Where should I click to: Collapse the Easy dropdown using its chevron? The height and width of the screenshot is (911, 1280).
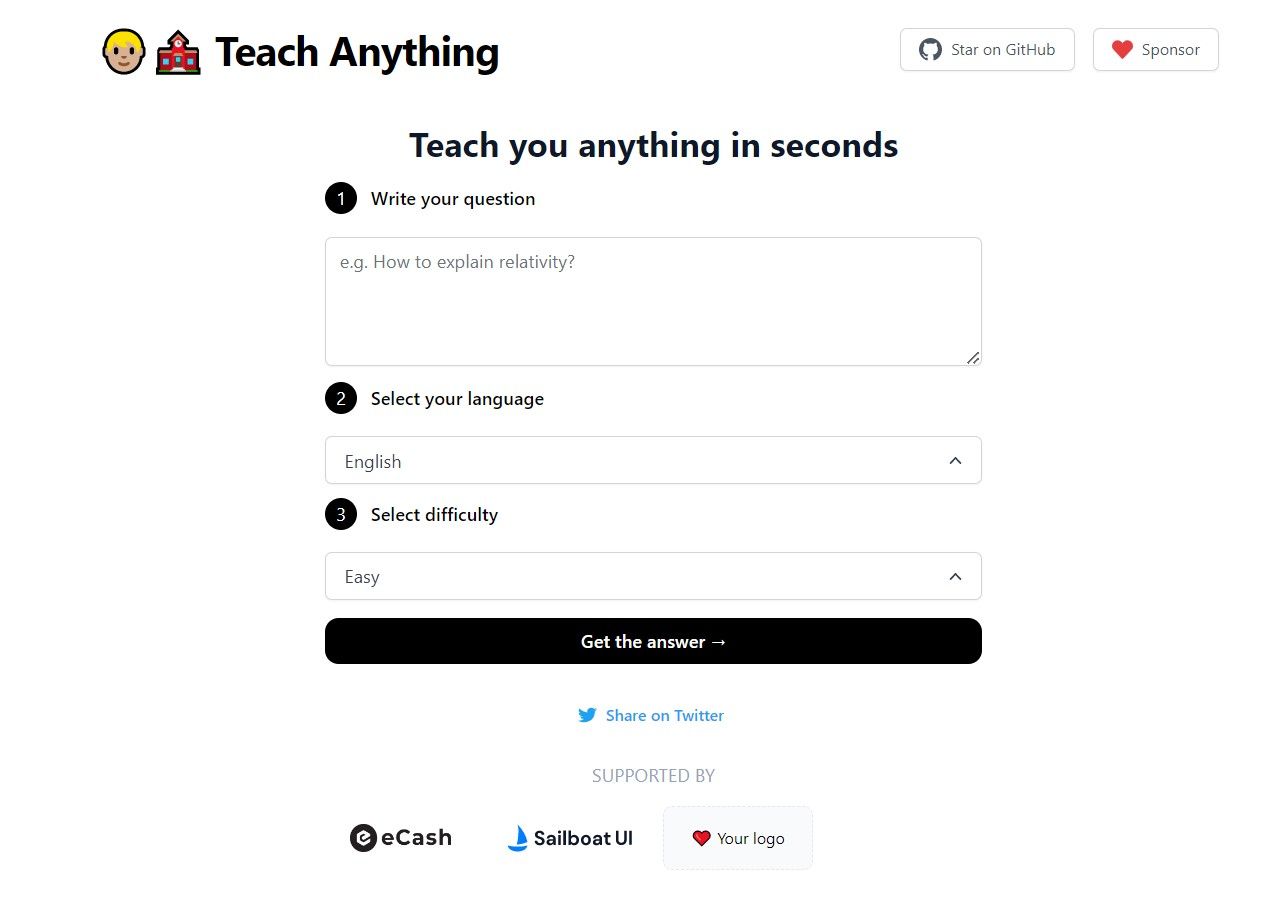(956, 576)
